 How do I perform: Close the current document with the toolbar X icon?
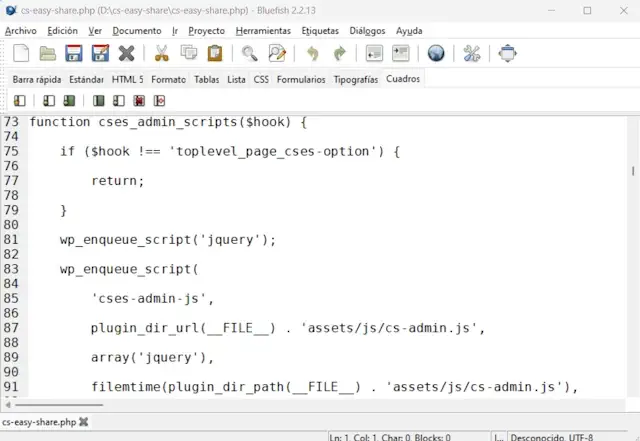tap(127, 53)
